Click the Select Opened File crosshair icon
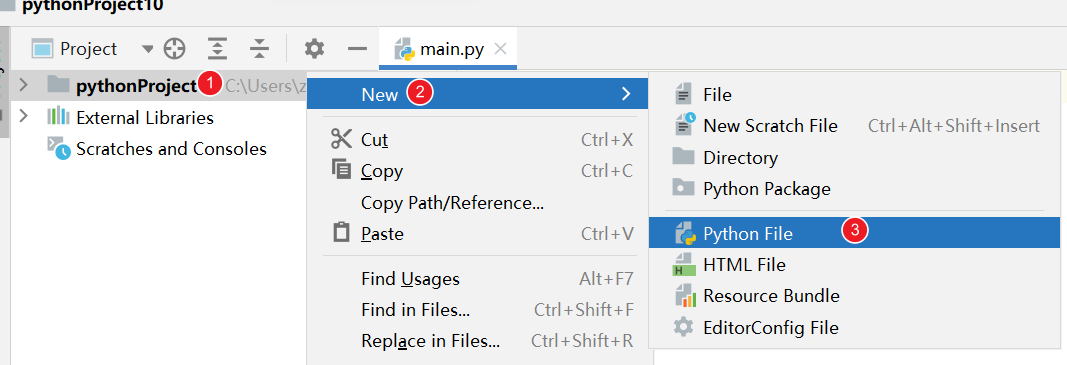 (174, 48)
